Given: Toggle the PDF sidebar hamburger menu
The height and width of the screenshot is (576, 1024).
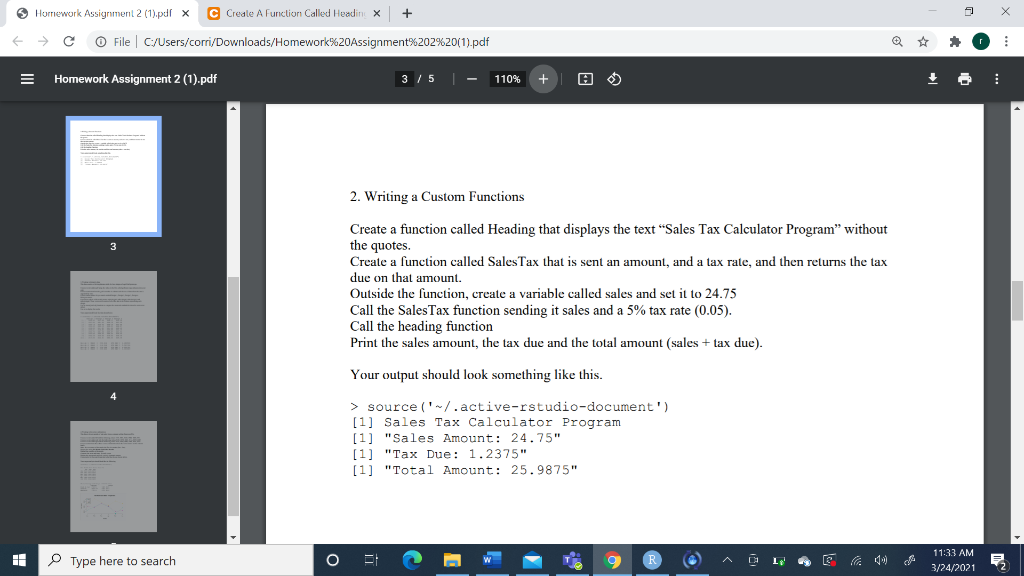Looking at the screenshot, I should [27, 79].
